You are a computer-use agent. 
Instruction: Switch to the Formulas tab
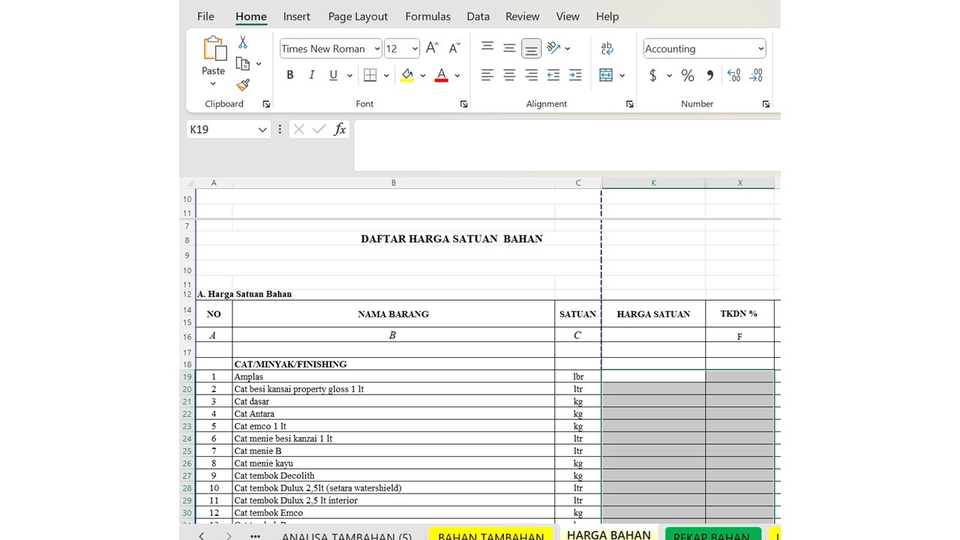(x=428, y=17)
